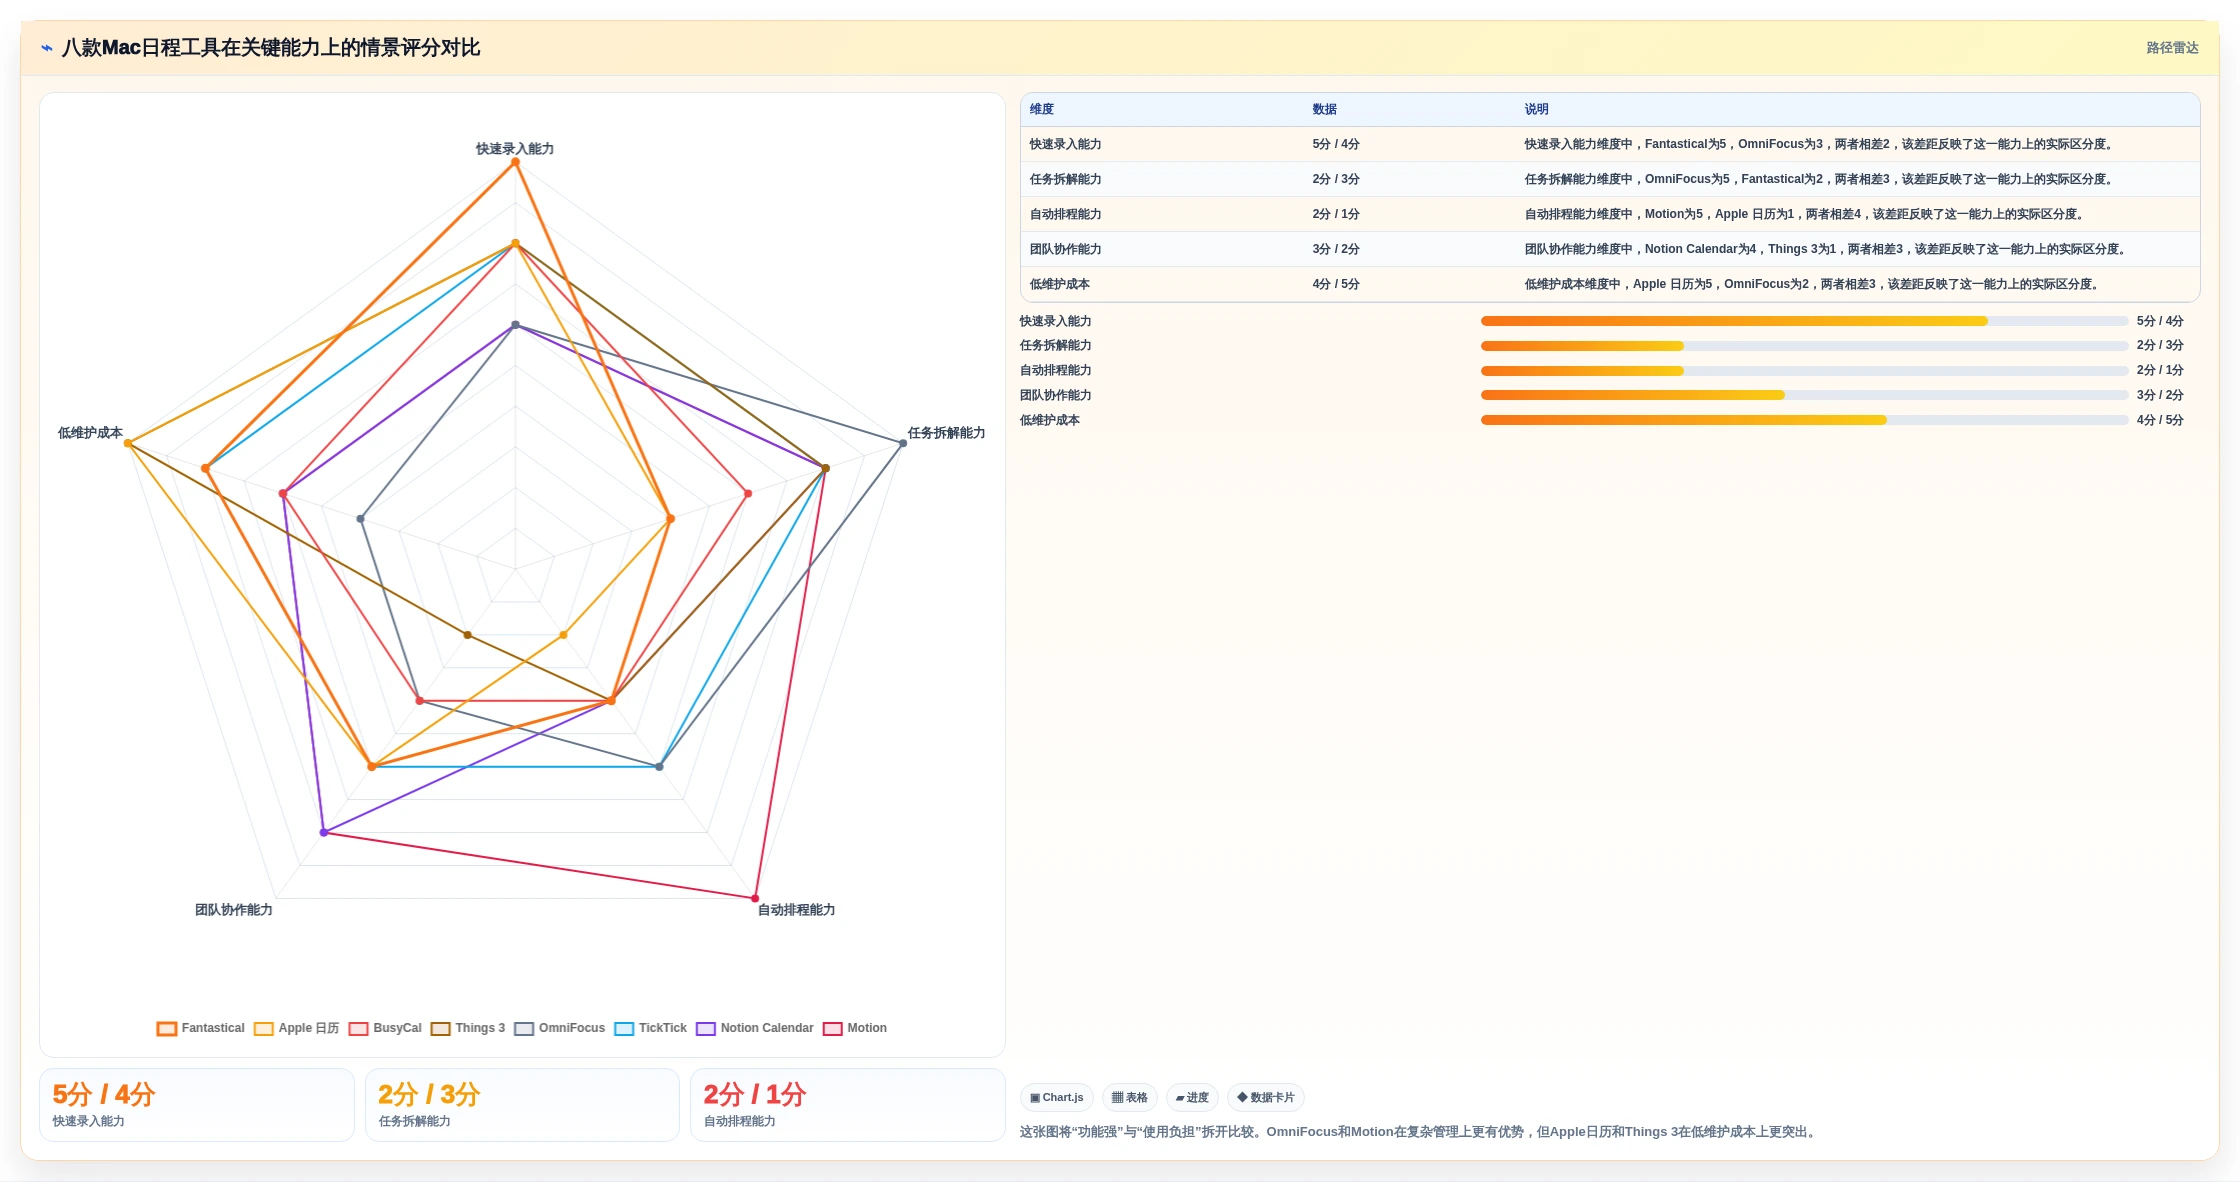2240x1182 pixels.
Task: Open the 2分 / 1分 自动排程能力 data card
Action: (848, 1105)
